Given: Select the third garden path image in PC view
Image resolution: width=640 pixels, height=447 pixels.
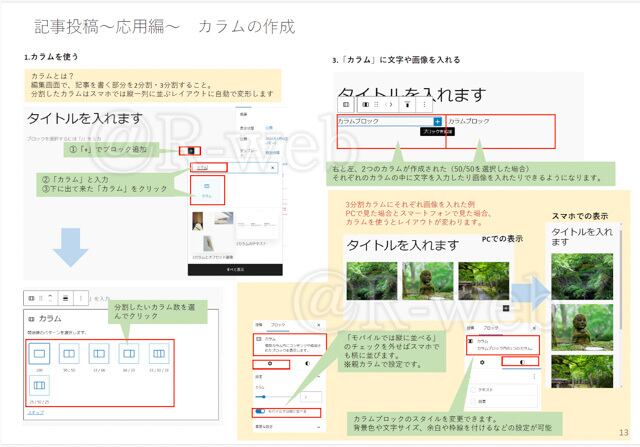Looking at the screenshot, I should 484,281.
